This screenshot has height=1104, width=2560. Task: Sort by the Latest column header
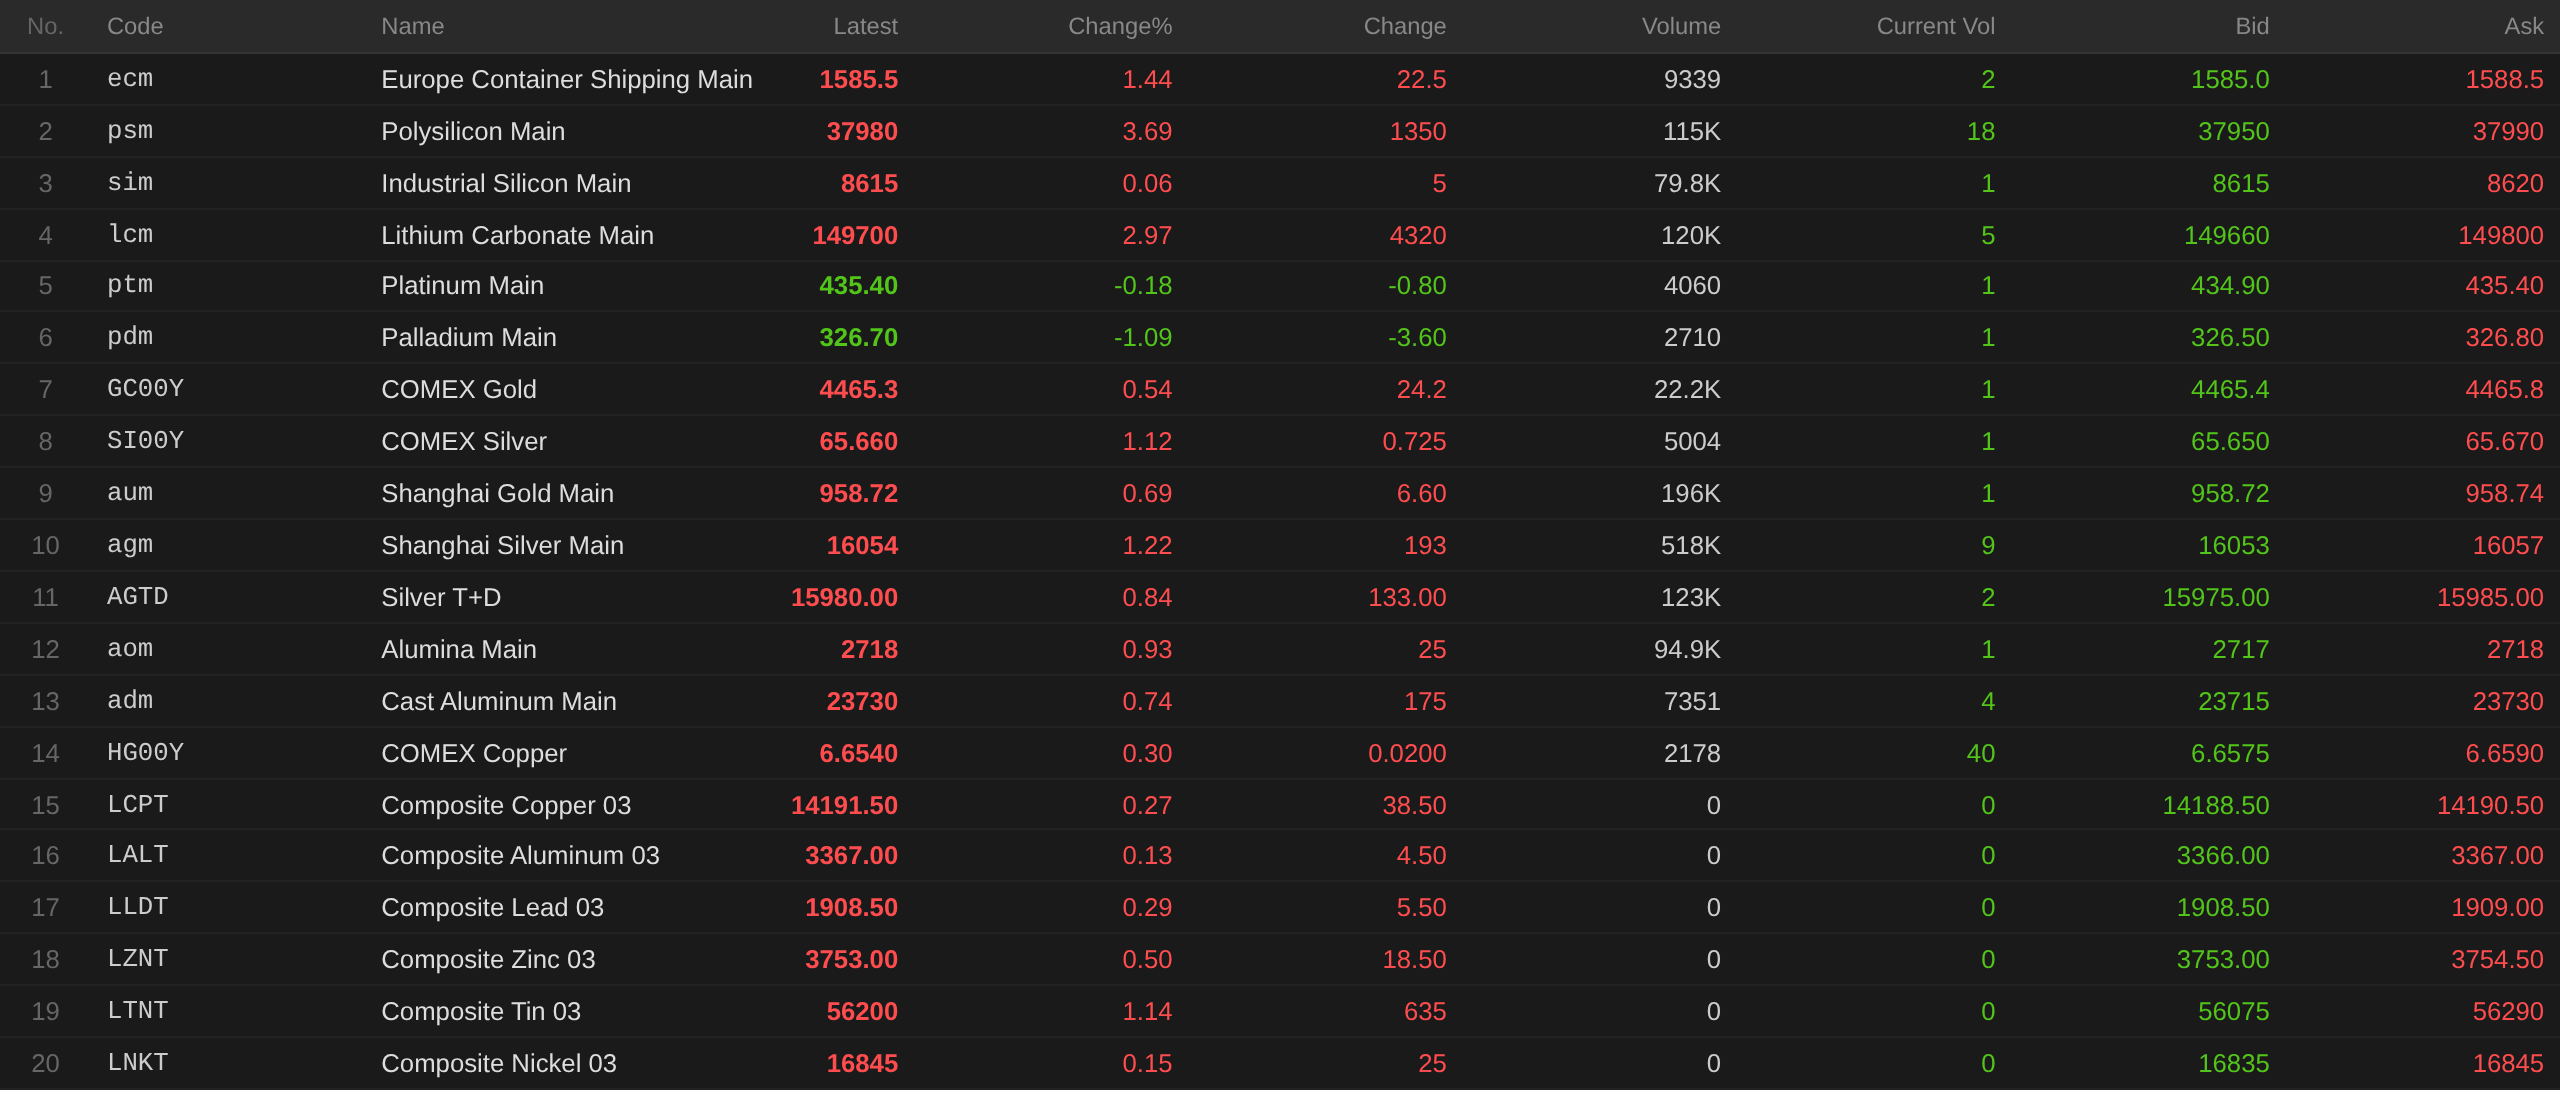[x=865, y=26]
